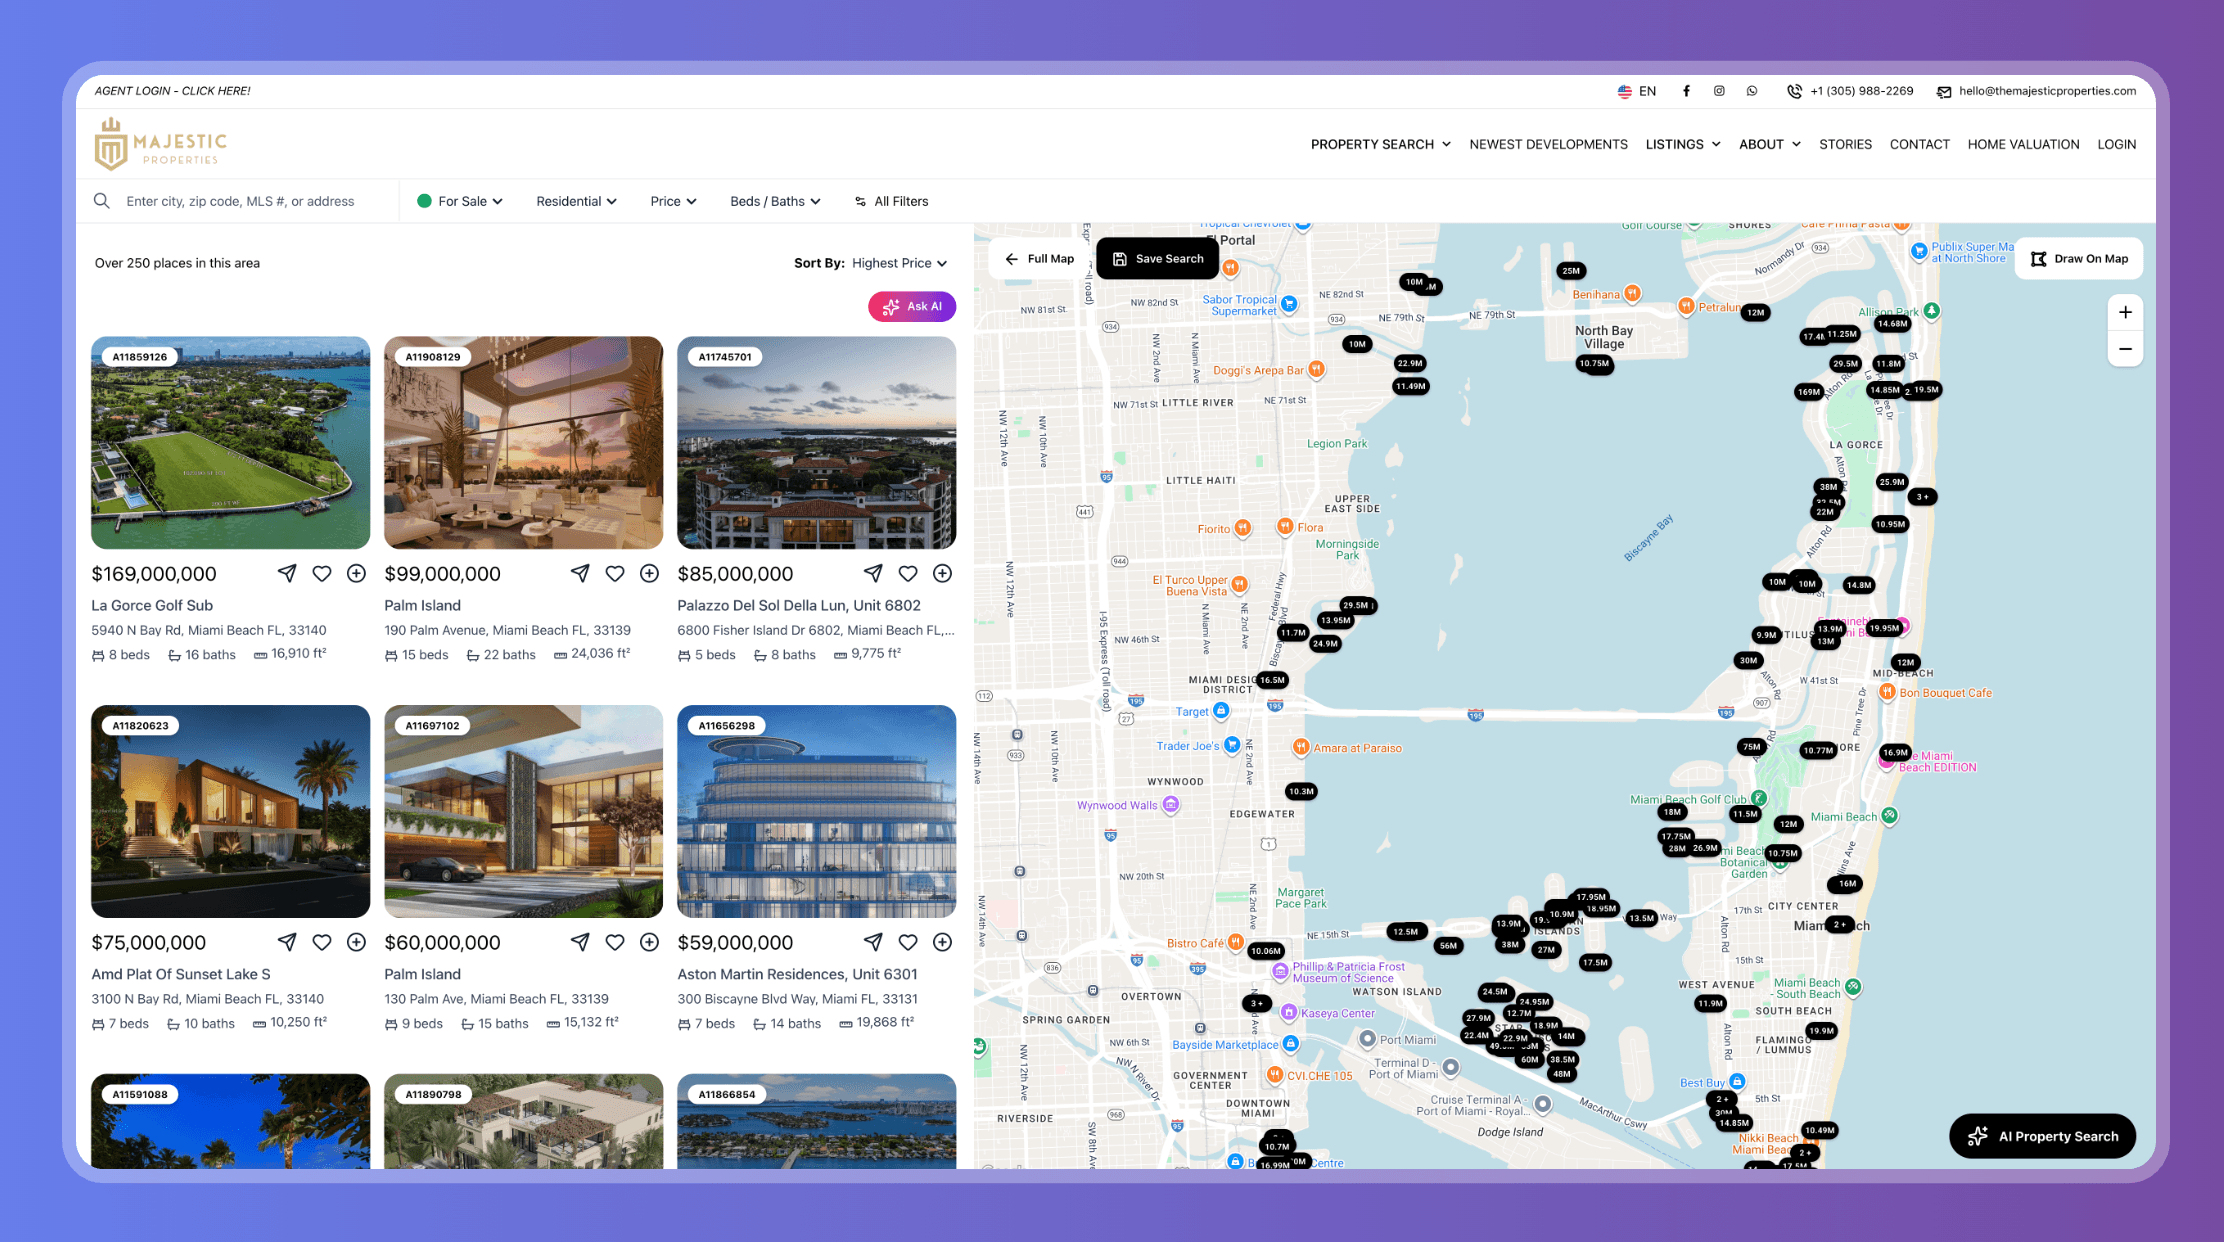
Task: Zoom into the map with the plus icon
Action: 2125,312
